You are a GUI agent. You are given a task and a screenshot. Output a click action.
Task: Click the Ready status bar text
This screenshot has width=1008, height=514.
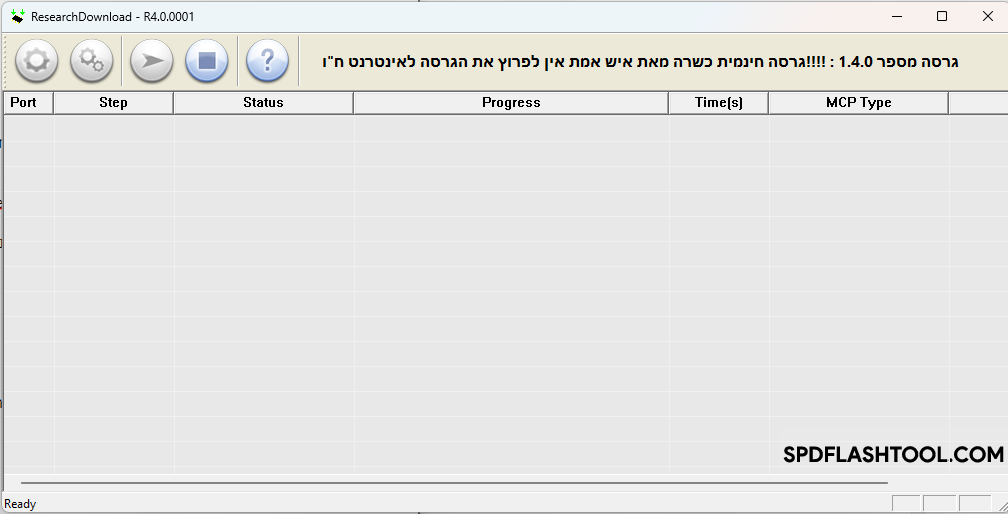coord(20,504)
